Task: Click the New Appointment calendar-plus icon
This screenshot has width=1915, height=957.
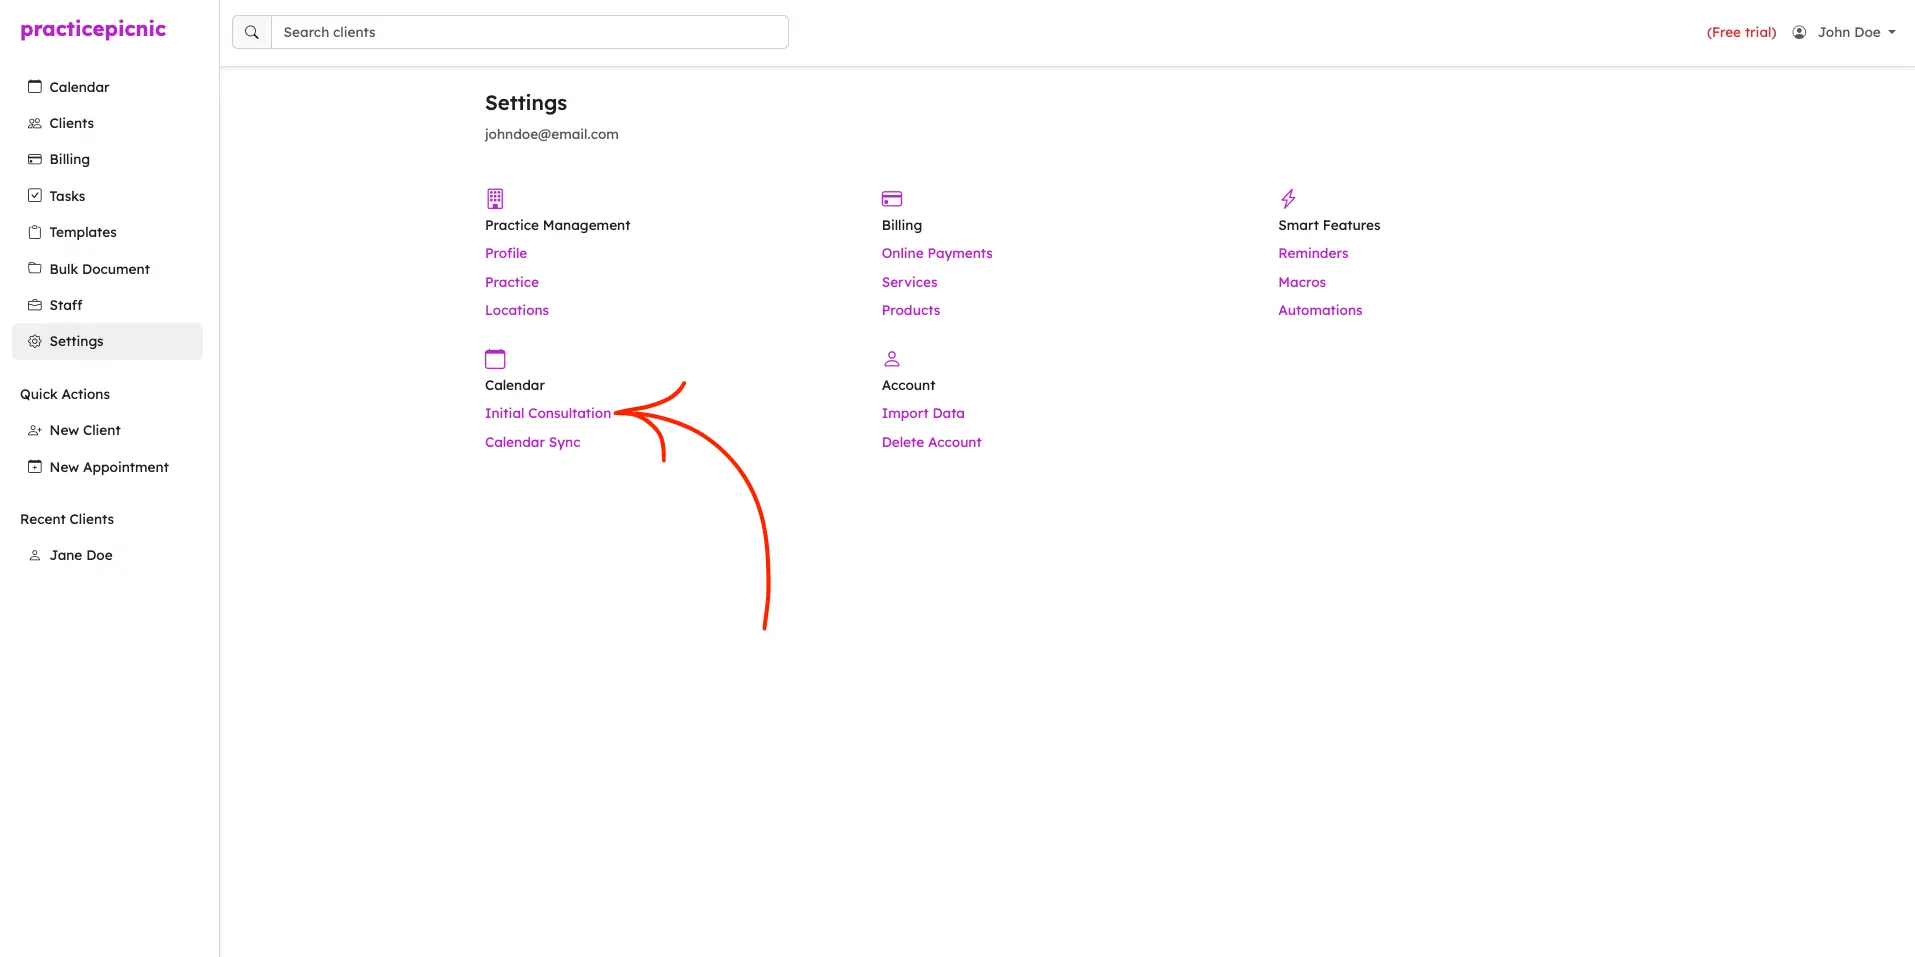Action: click(35, 467)
